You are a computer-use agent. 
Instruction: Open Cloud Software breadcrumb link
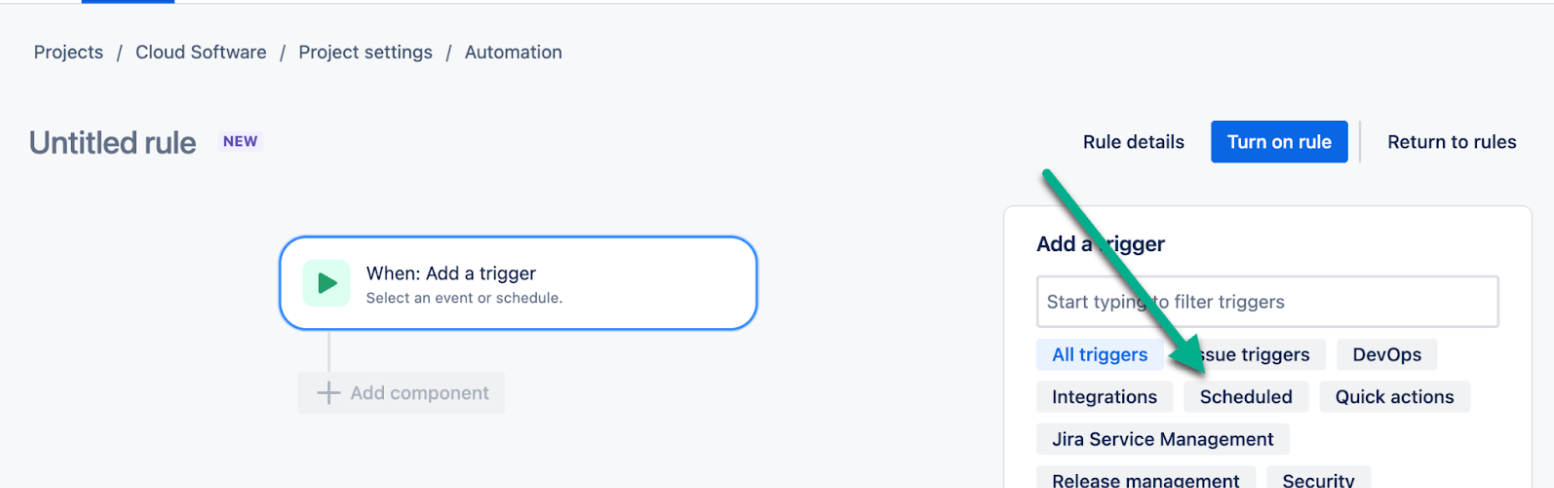tap(201, 52)
